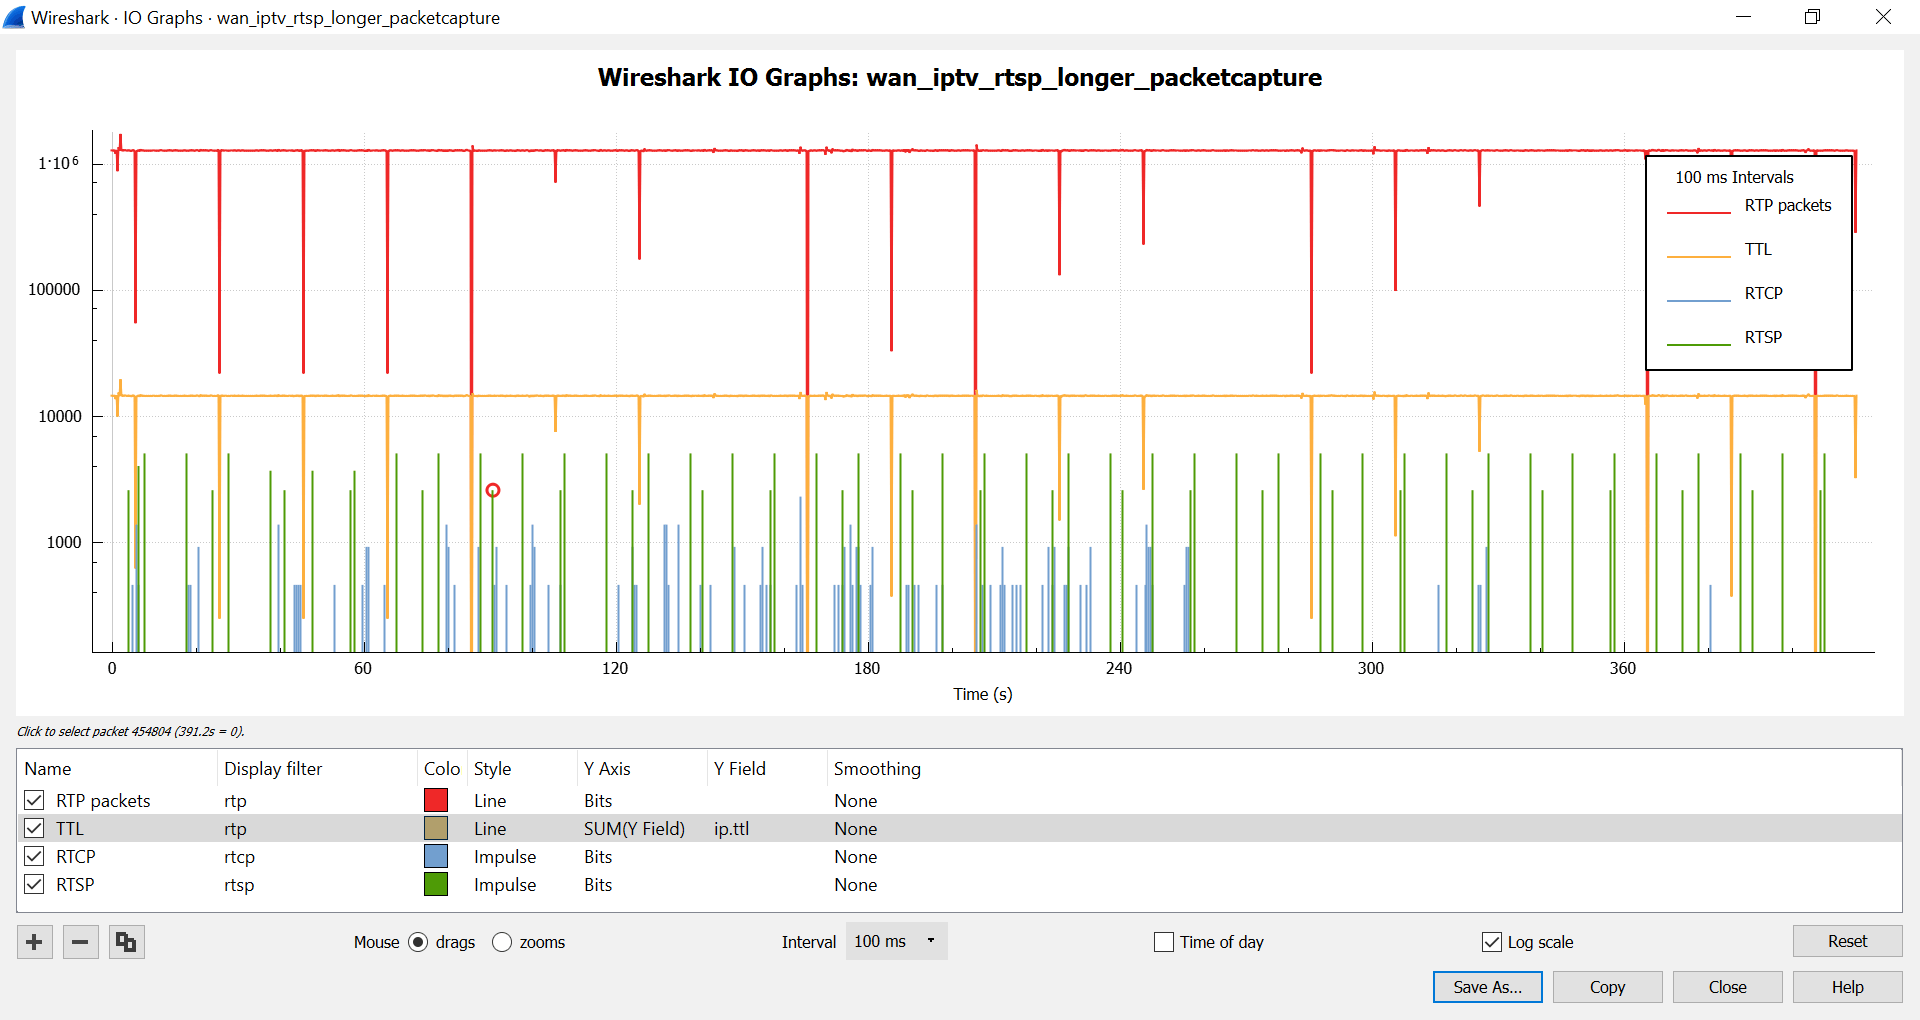The height and width of the screenshot is (1020, 1920).
Task: Click the blue RTCP color swatch
Action: pos(436,856)
